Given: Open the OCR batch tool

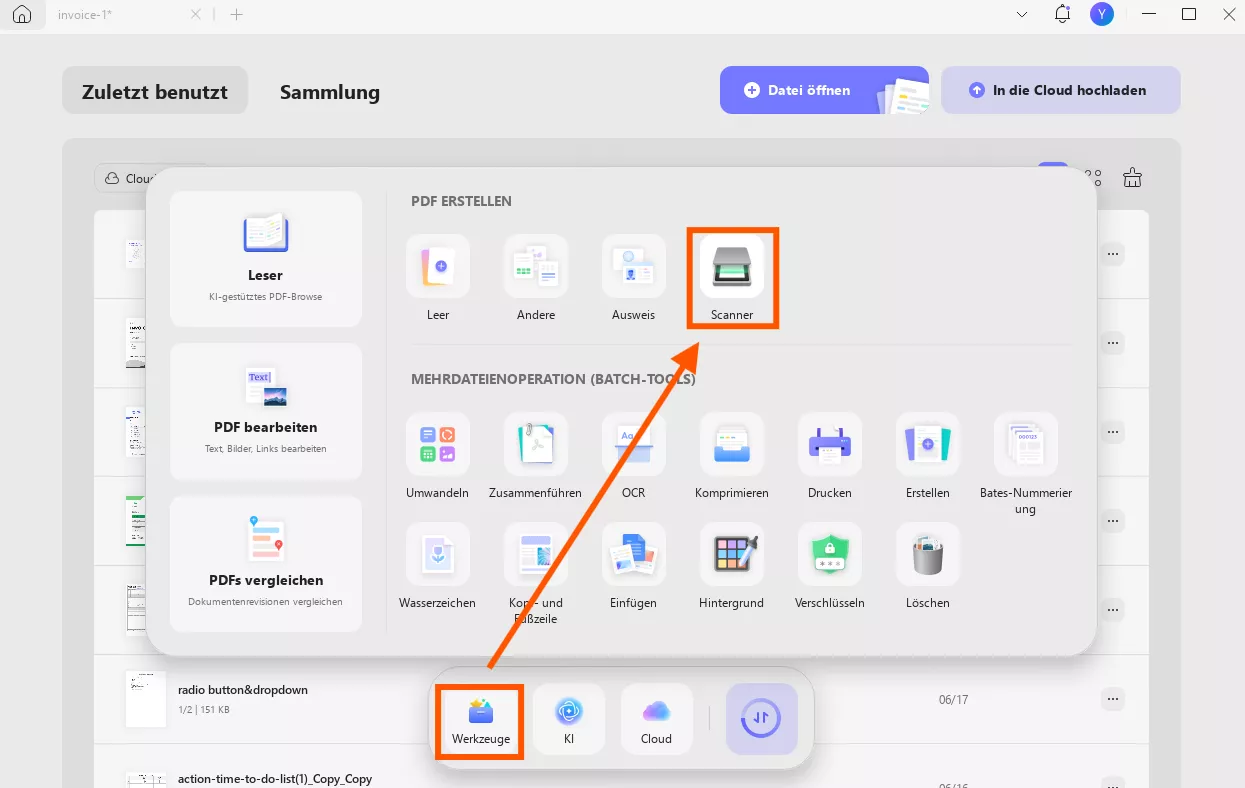Looking at the screenshot, I should click(x=634, y=456).
